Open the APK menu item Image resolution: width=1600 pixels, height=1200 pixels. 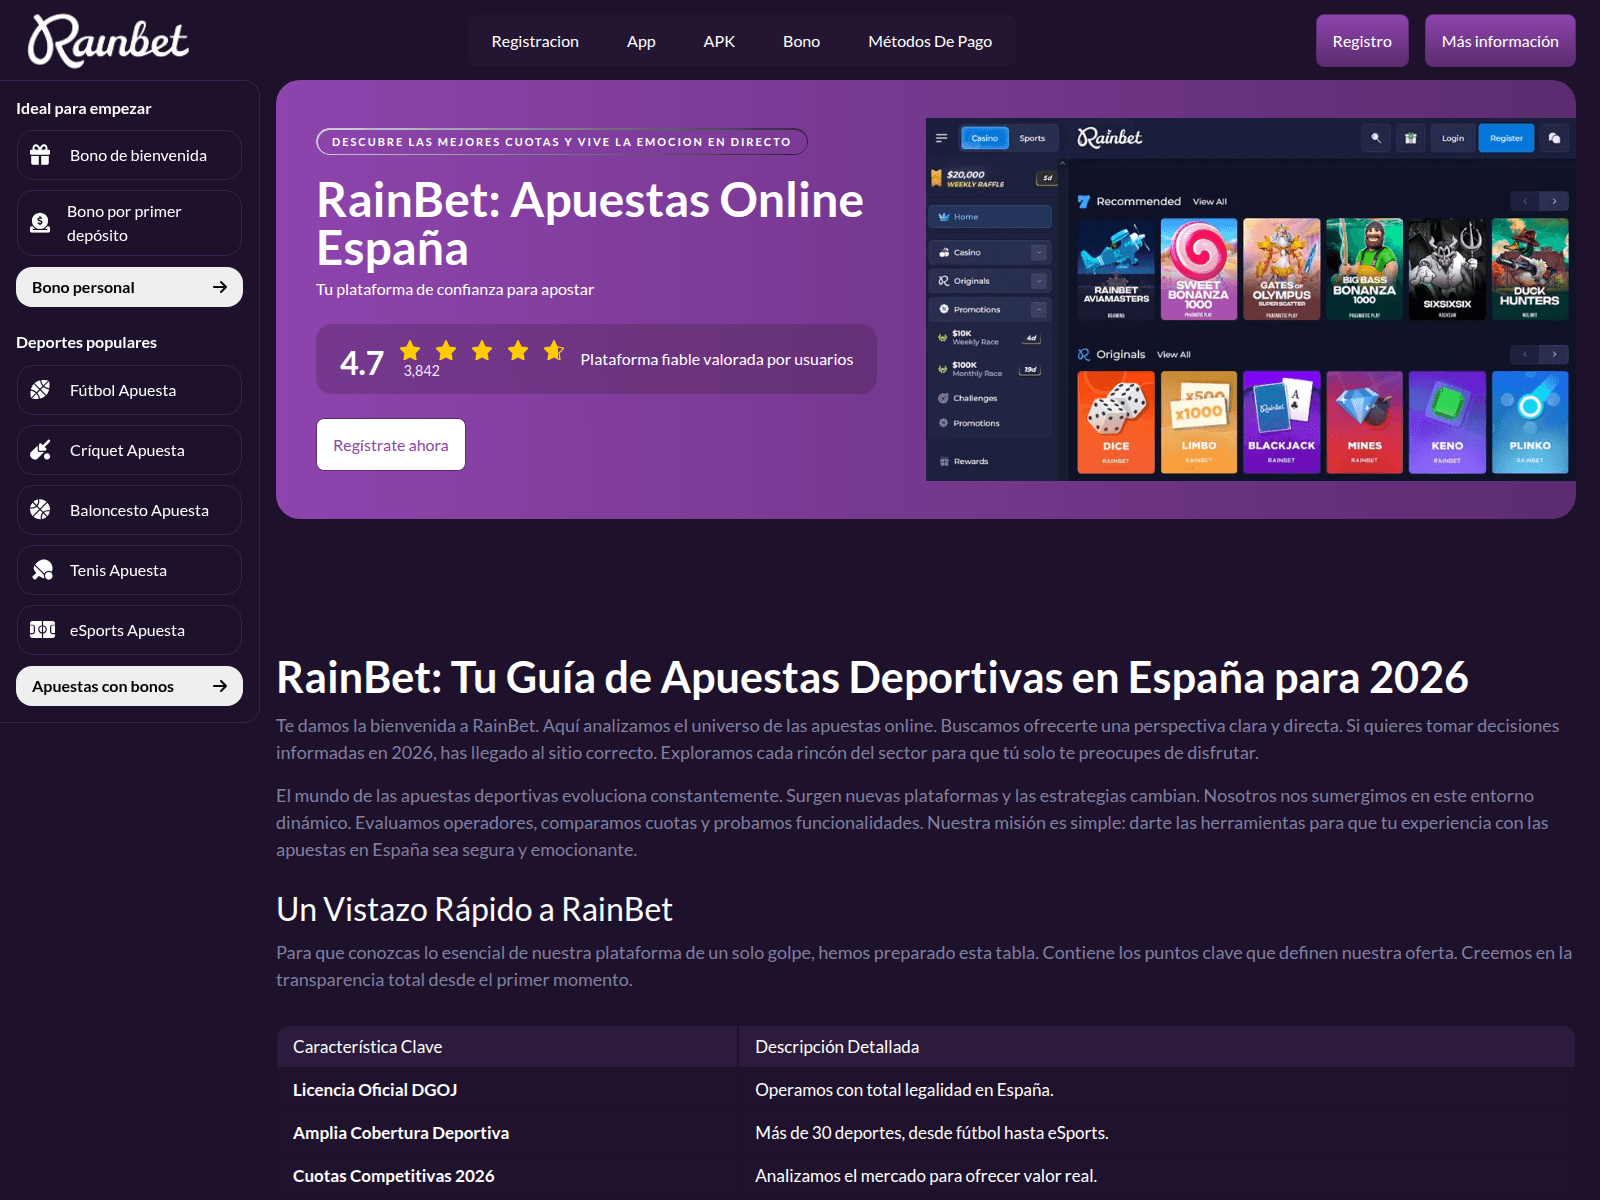[x=719, y=41]
